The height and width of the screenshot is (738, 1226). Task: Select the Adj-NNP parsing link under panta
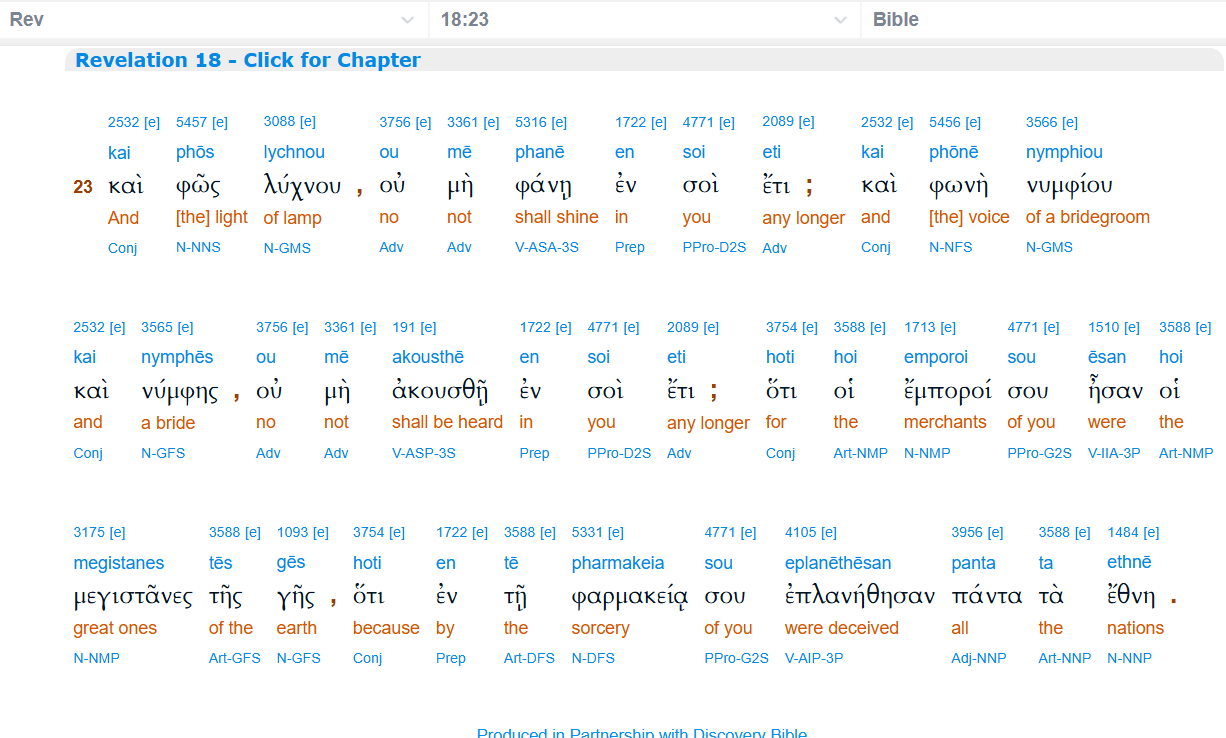(978, 658)
